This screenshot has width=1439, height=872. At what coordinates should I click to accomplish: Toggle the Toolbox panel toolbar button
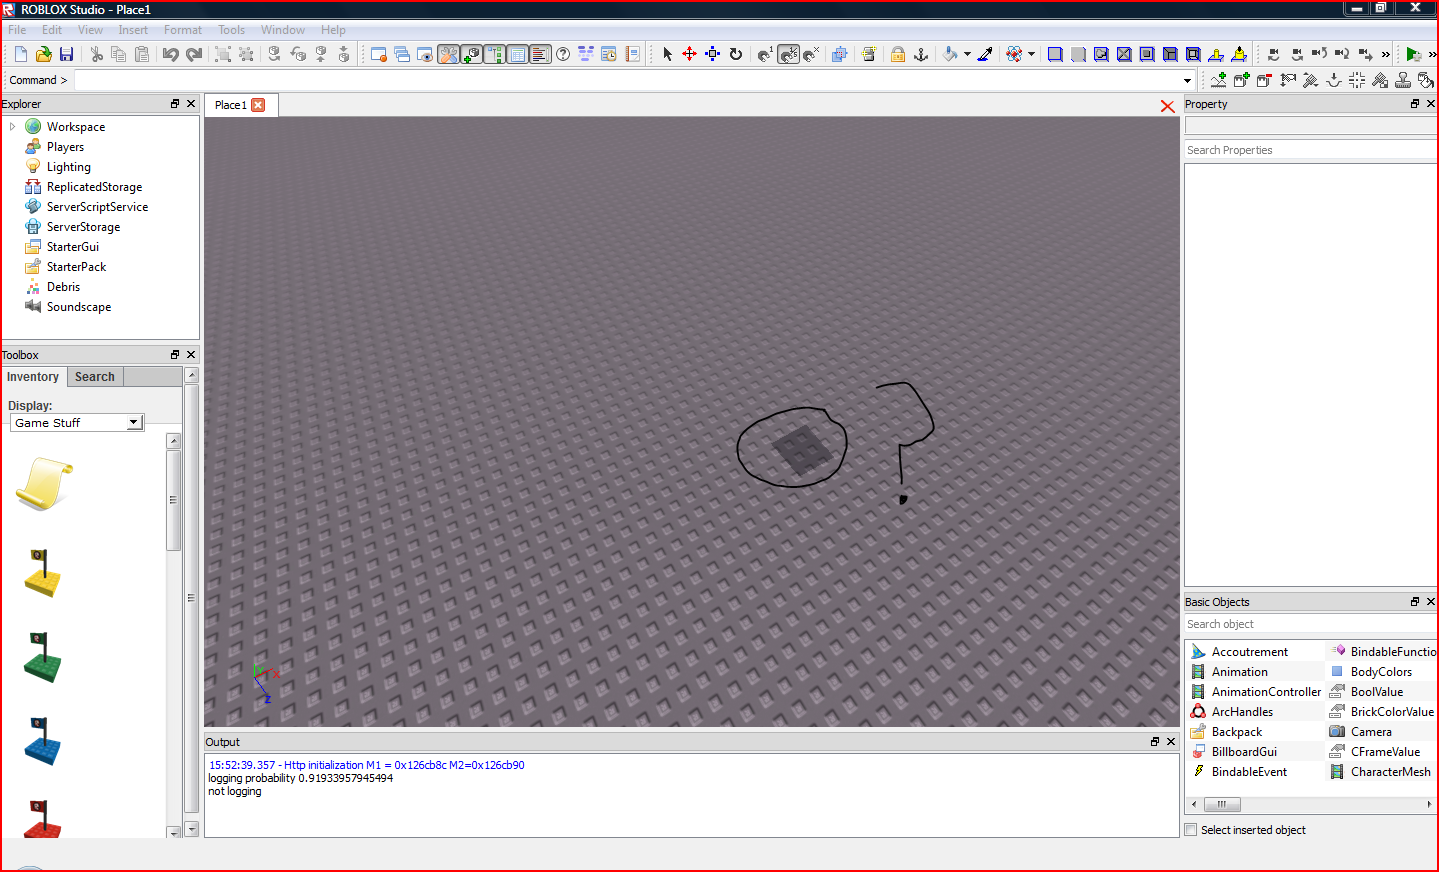449,54
